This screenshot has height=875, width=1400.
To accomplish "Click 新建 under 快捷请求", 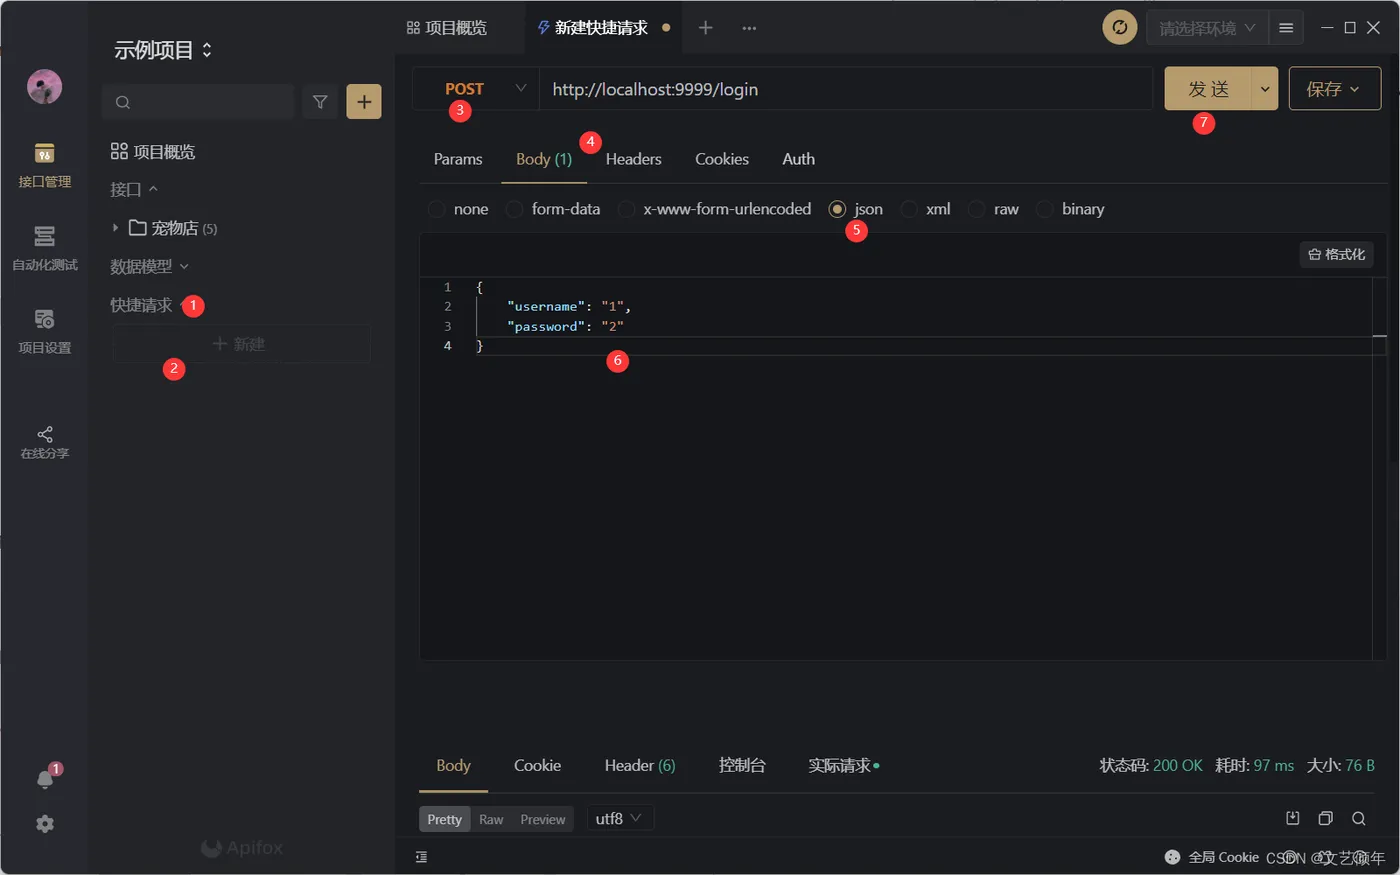I will pos(241,344).
